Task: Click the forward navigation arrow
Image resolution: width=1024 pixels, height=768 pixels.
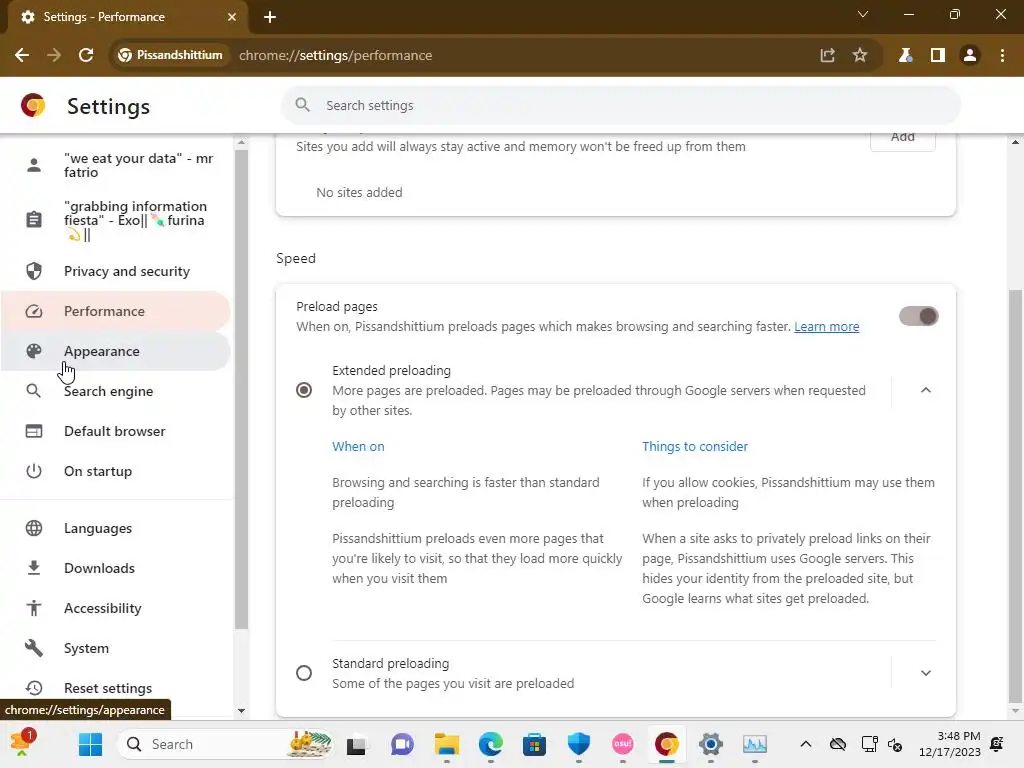Action: click(54, 56)
